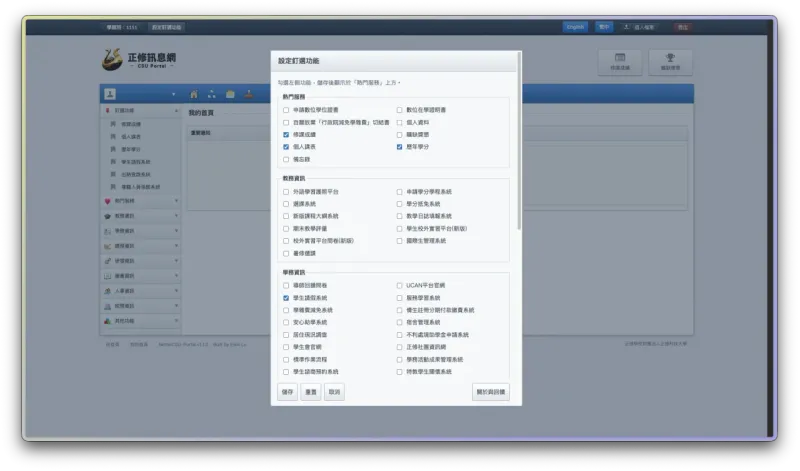Switch language to English in top bar
The height and width of the screenshot is (471, 800).
pos(575,27)
